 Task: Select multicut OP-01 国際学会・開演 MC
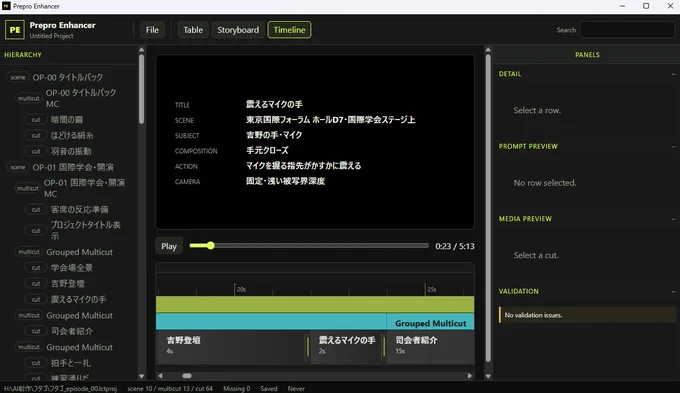point(84,188)
